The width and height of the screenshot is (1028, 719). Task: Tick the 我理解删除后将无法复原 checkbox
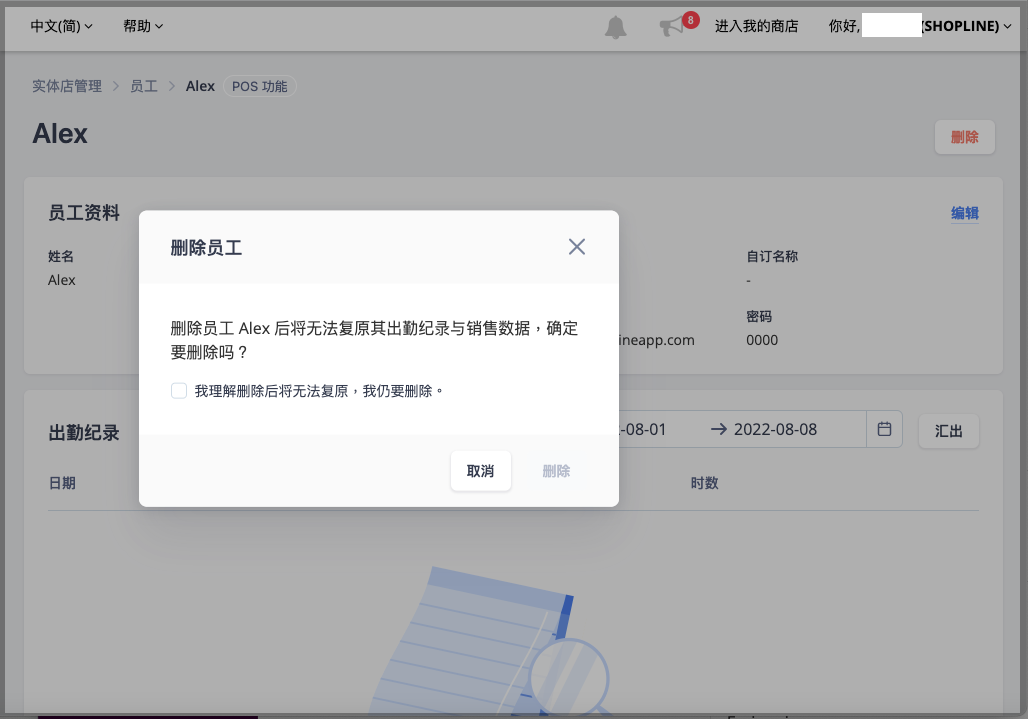(179, 391)
